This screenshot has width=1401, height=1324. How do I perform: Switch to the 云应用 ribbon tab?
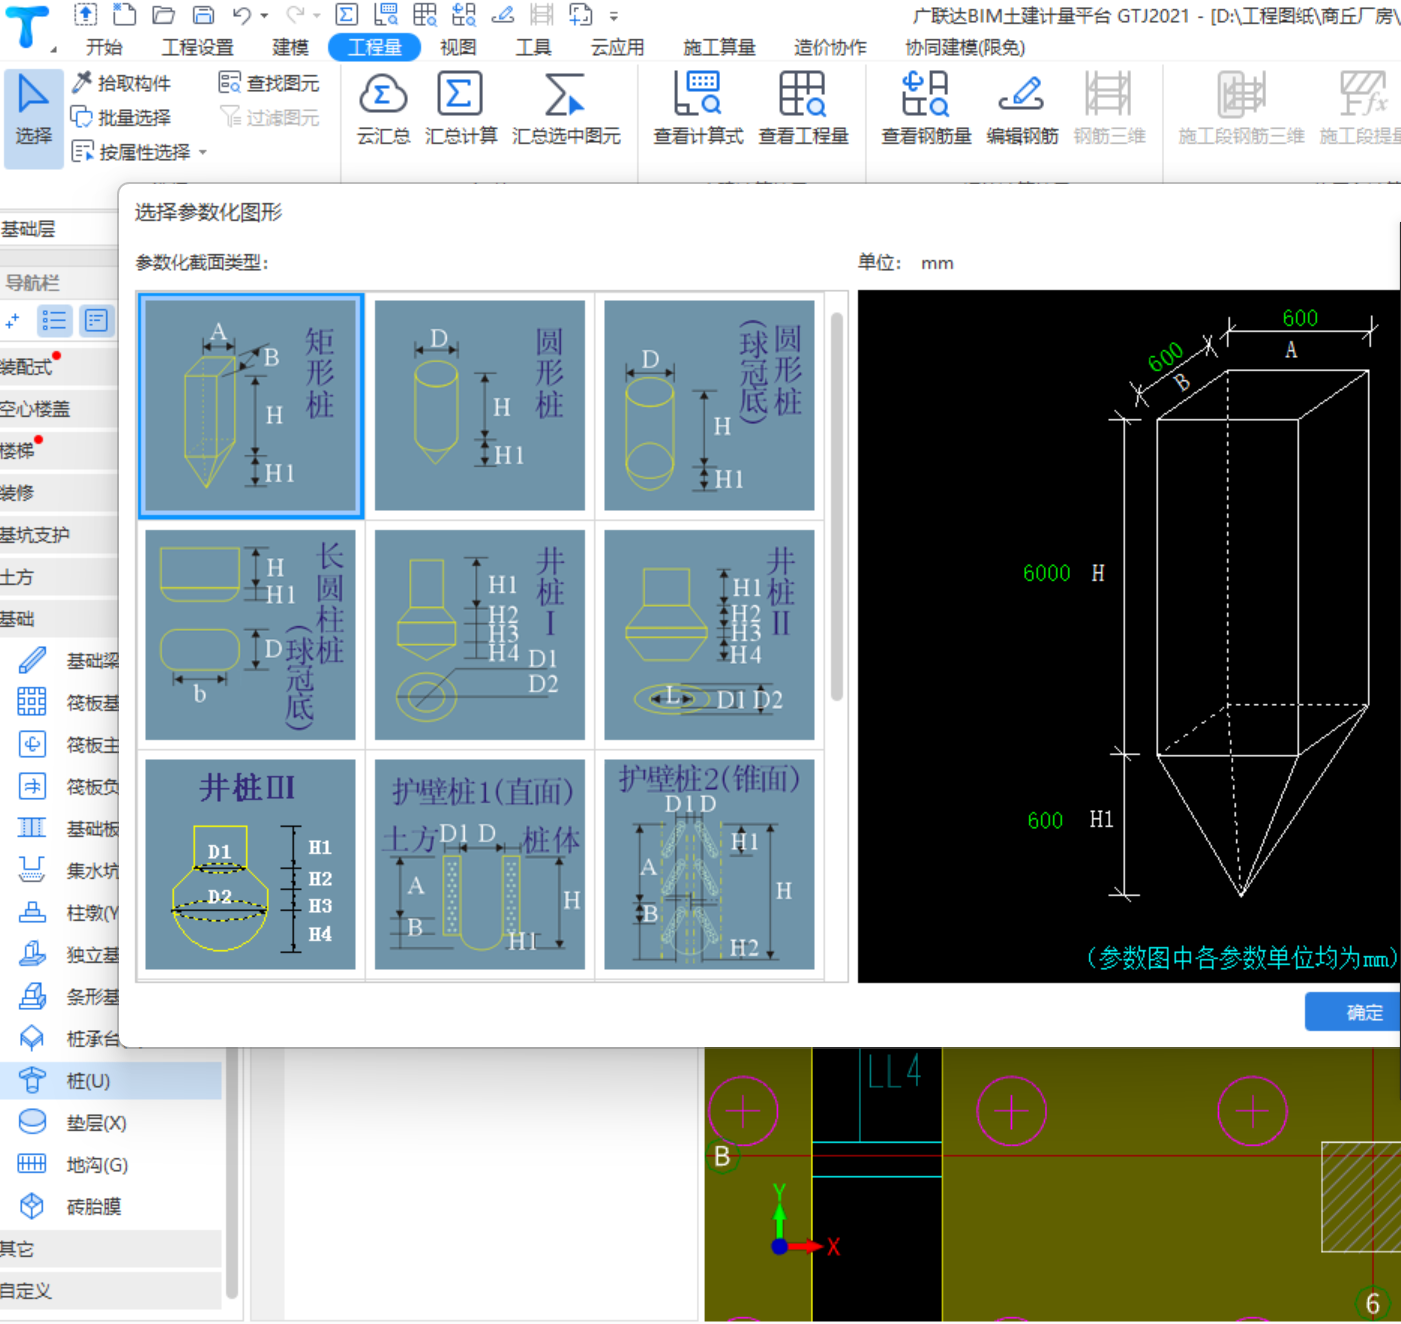click(x=617, y=47)
